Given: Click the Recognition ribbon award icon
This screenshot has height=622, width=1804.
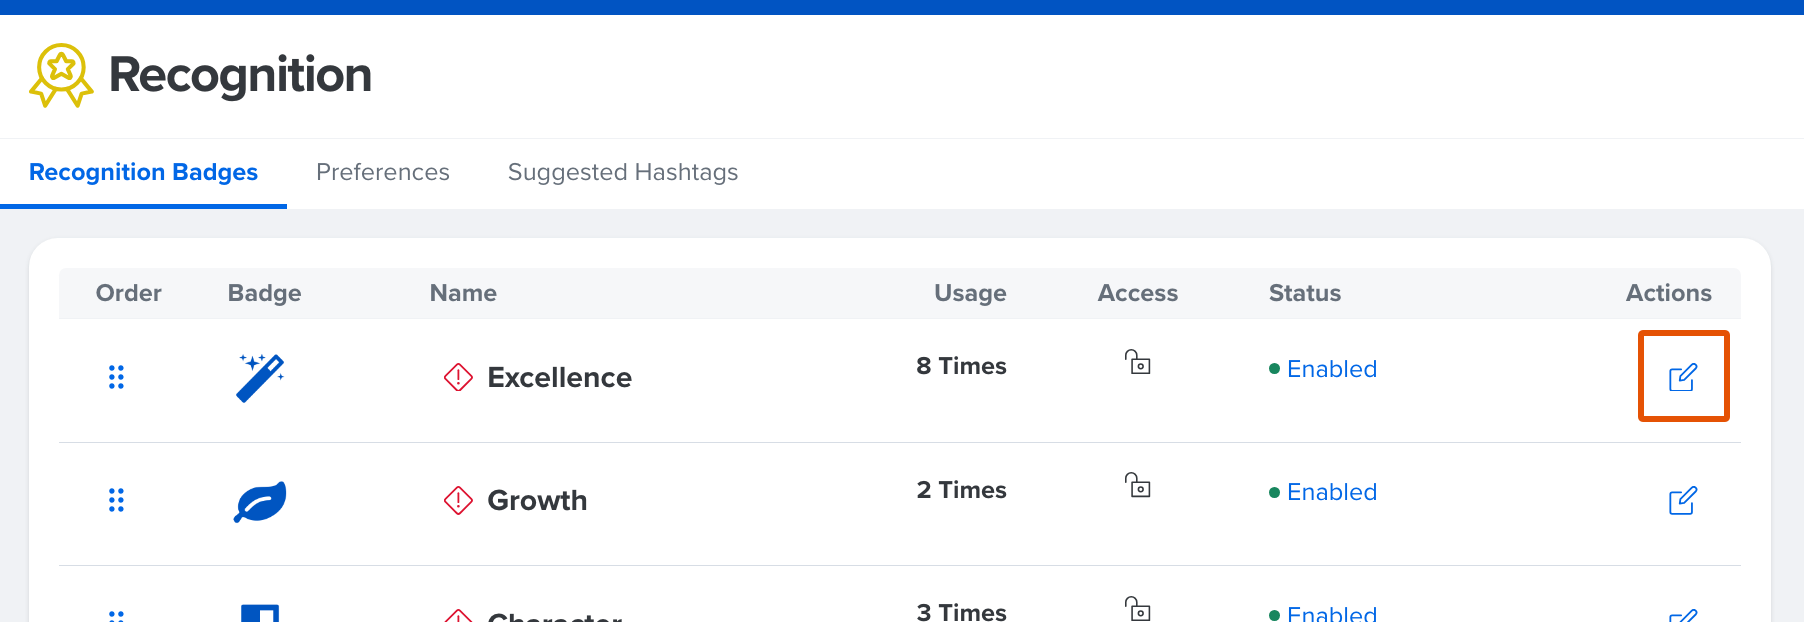Looking at the screenshot, I should point(61,75).
